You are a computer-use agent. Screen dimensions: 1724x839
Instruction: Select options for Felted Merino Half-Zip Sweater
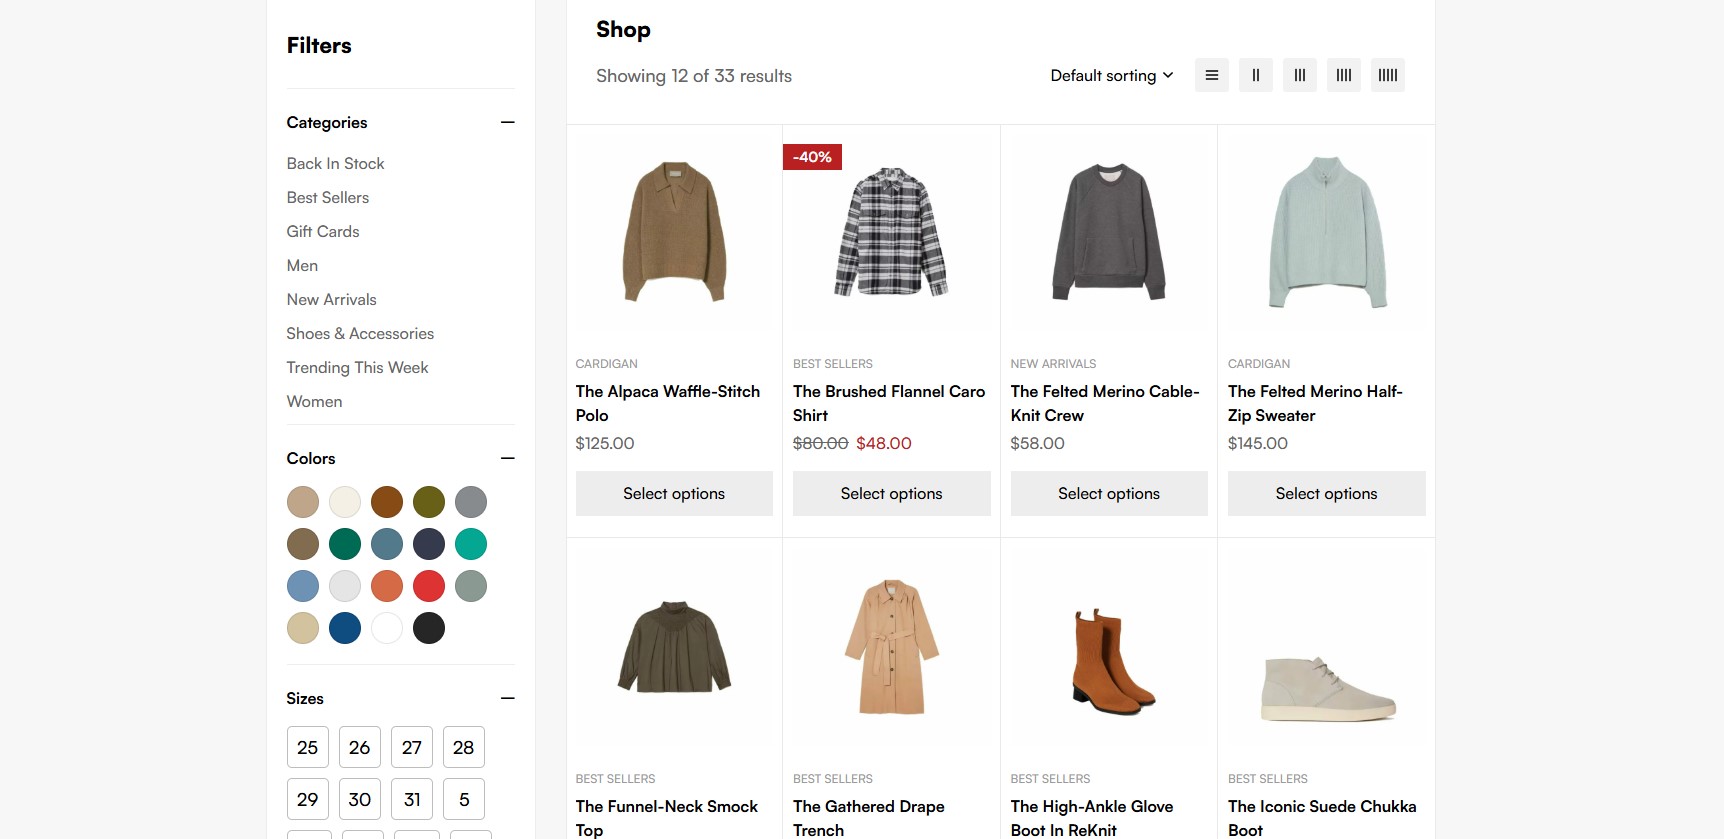pos(1327,494)
